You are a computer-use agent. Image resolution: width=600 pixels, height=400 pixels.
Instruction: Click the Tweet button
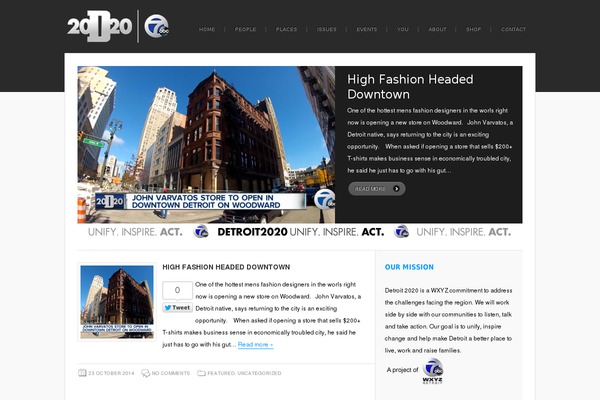pos(177,308)
